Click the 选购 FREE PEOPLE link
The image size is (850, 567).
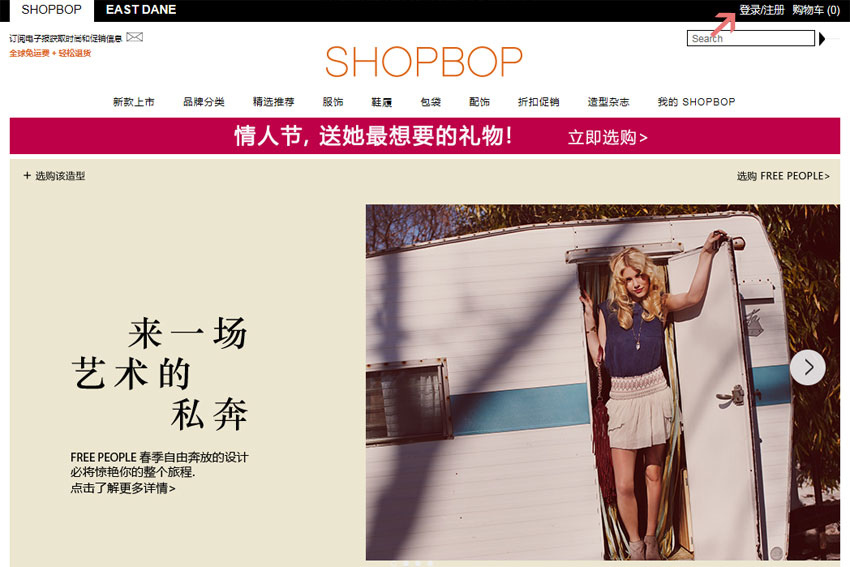783,176
